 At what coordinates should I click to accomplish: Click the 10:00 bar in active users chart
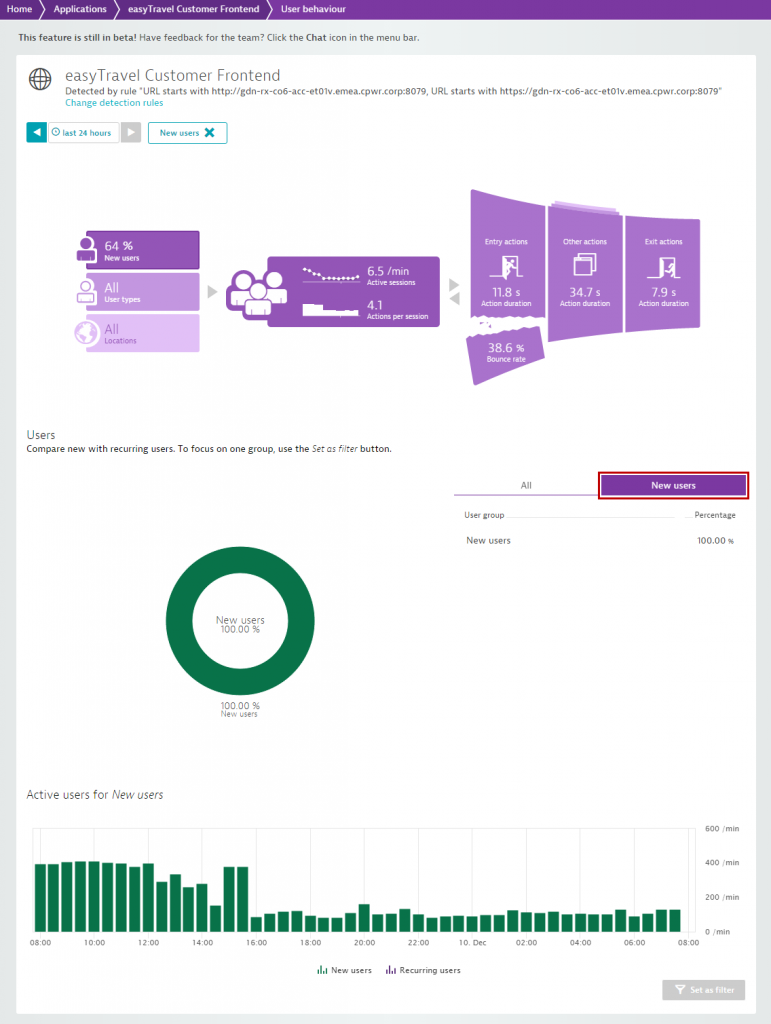pyautogui.click(x=94, y=897)
